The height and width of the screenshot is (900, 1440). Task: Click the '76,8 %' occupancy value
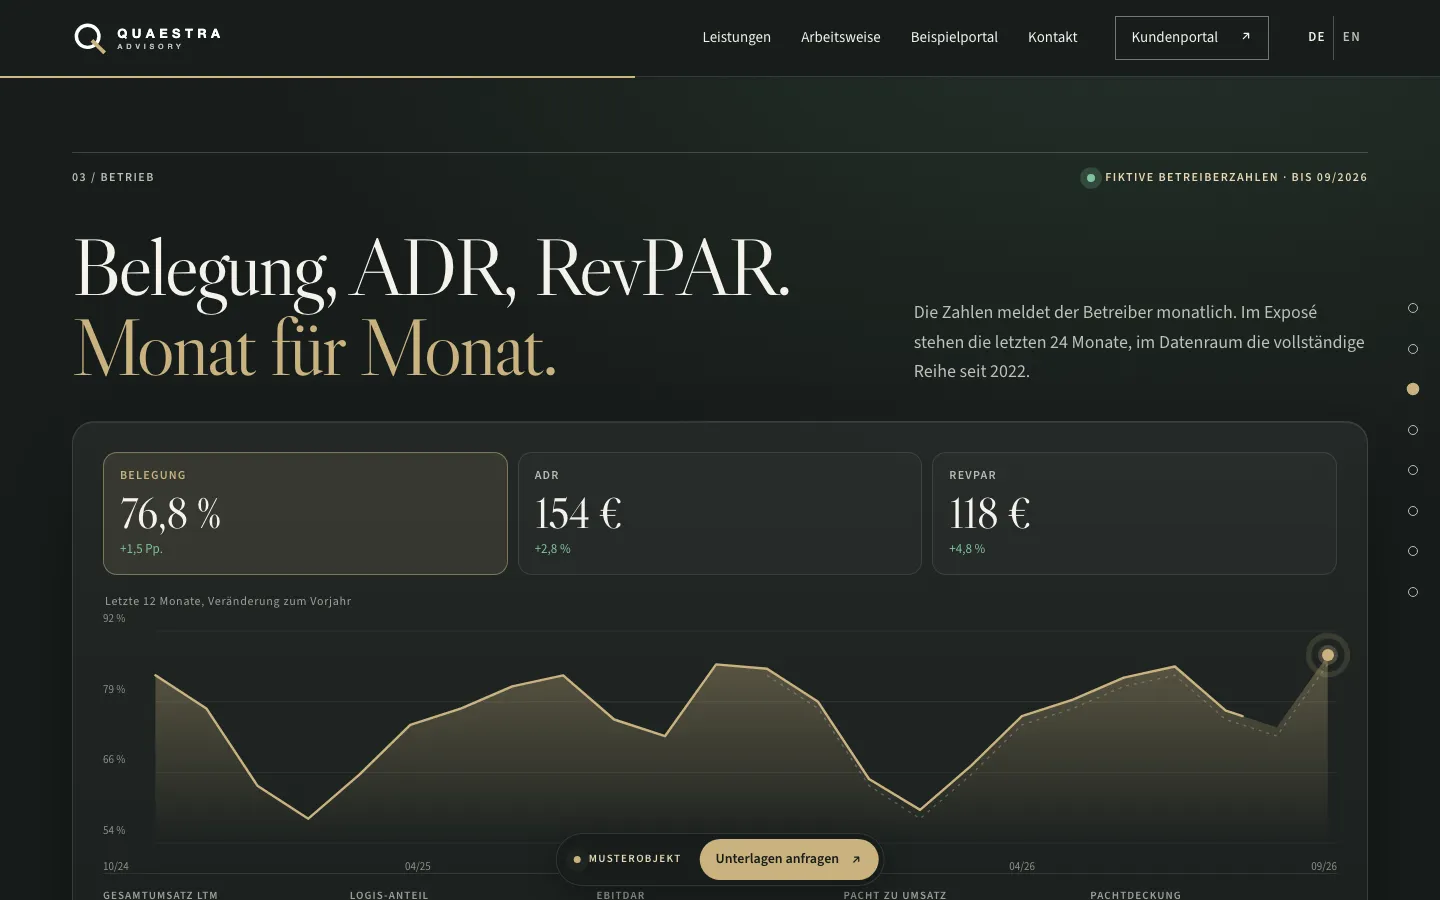coord(170,514)
